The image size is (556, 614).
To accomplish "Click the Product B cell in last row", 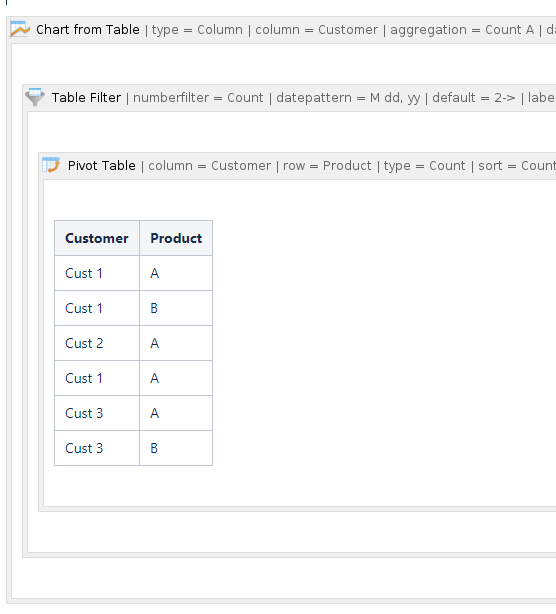I will point(176,448).
